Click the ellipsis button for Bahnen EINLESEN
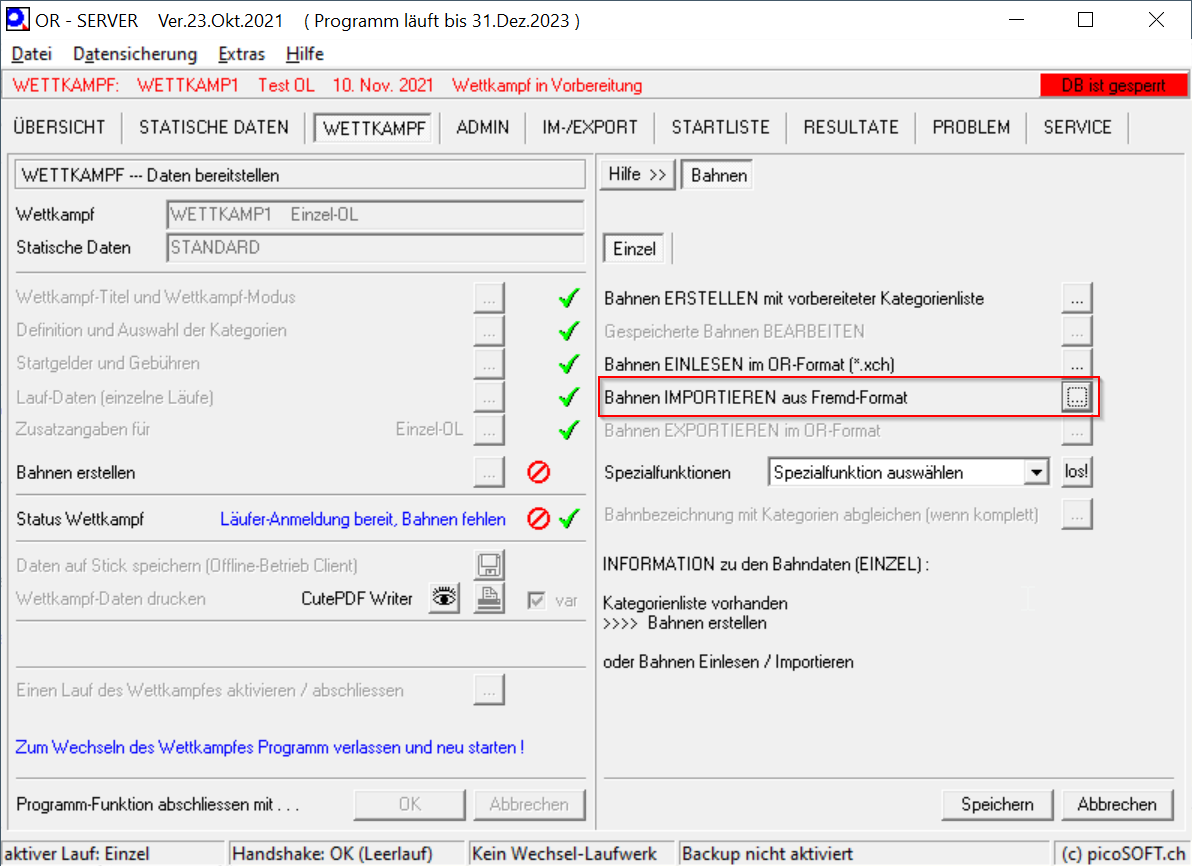The image size is (1192, 866). (1076, 363)
